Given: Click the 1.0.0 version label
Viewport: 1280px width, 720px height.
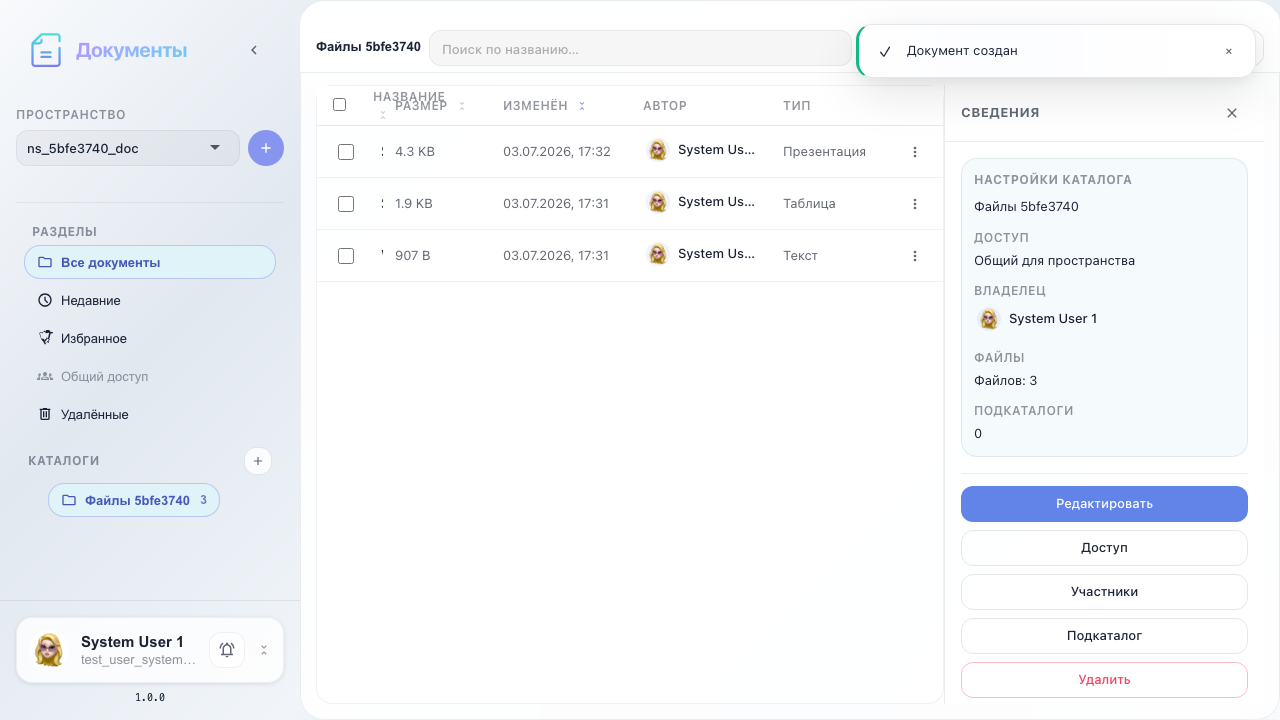Looking at the screenshot, I should pos(150,697).
